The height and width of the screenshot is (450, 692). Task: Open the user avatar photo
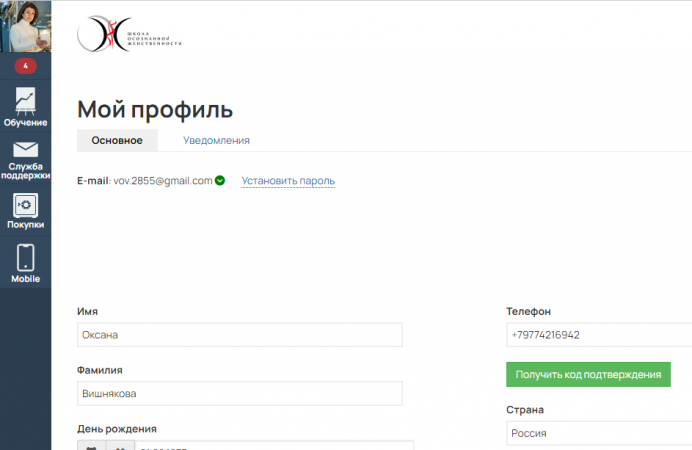26,26
